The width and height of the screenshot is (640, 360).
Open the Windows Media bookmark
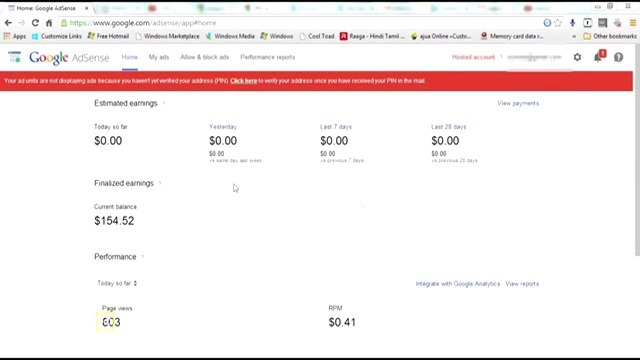tap(230, 36)
